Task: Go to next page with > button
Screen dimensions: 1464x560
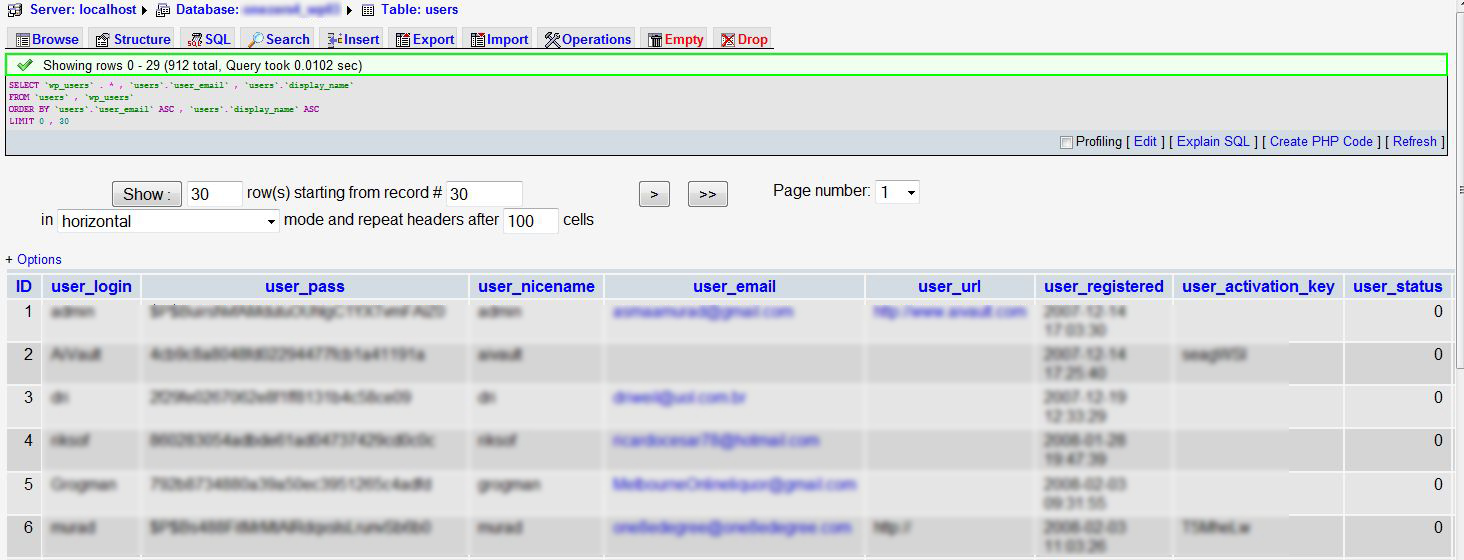Action: pos(653,194)
